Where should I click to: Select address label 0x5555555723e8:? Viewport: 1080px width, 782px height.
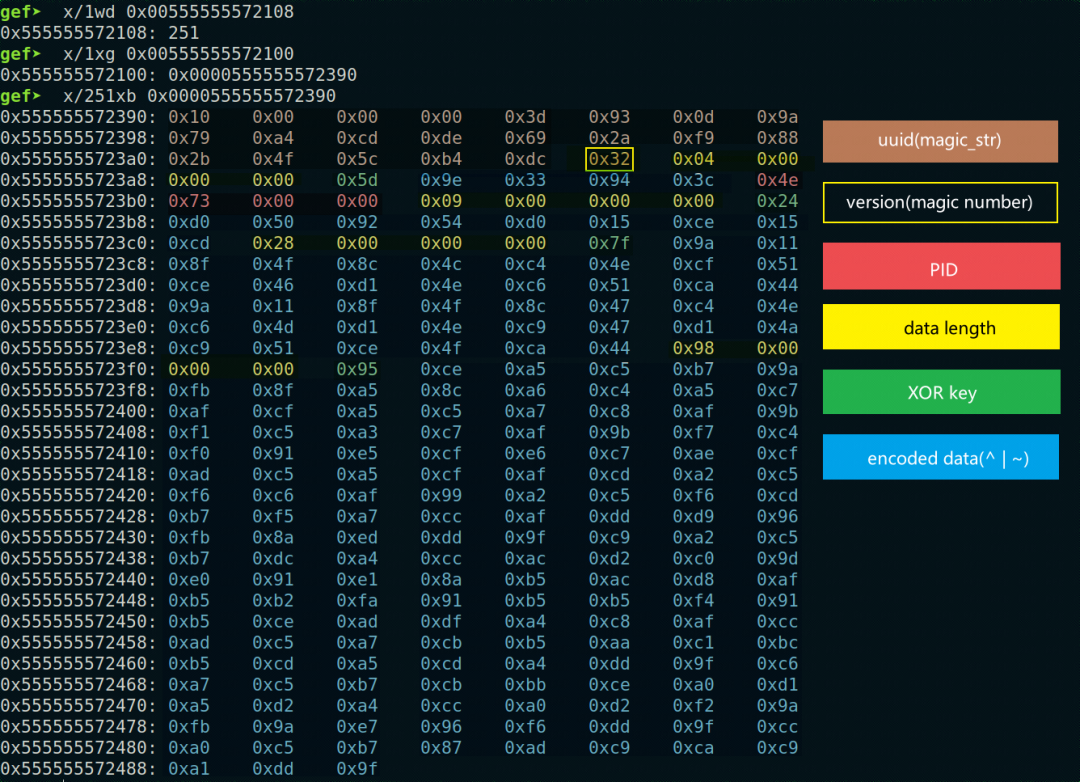pos(79,348)
